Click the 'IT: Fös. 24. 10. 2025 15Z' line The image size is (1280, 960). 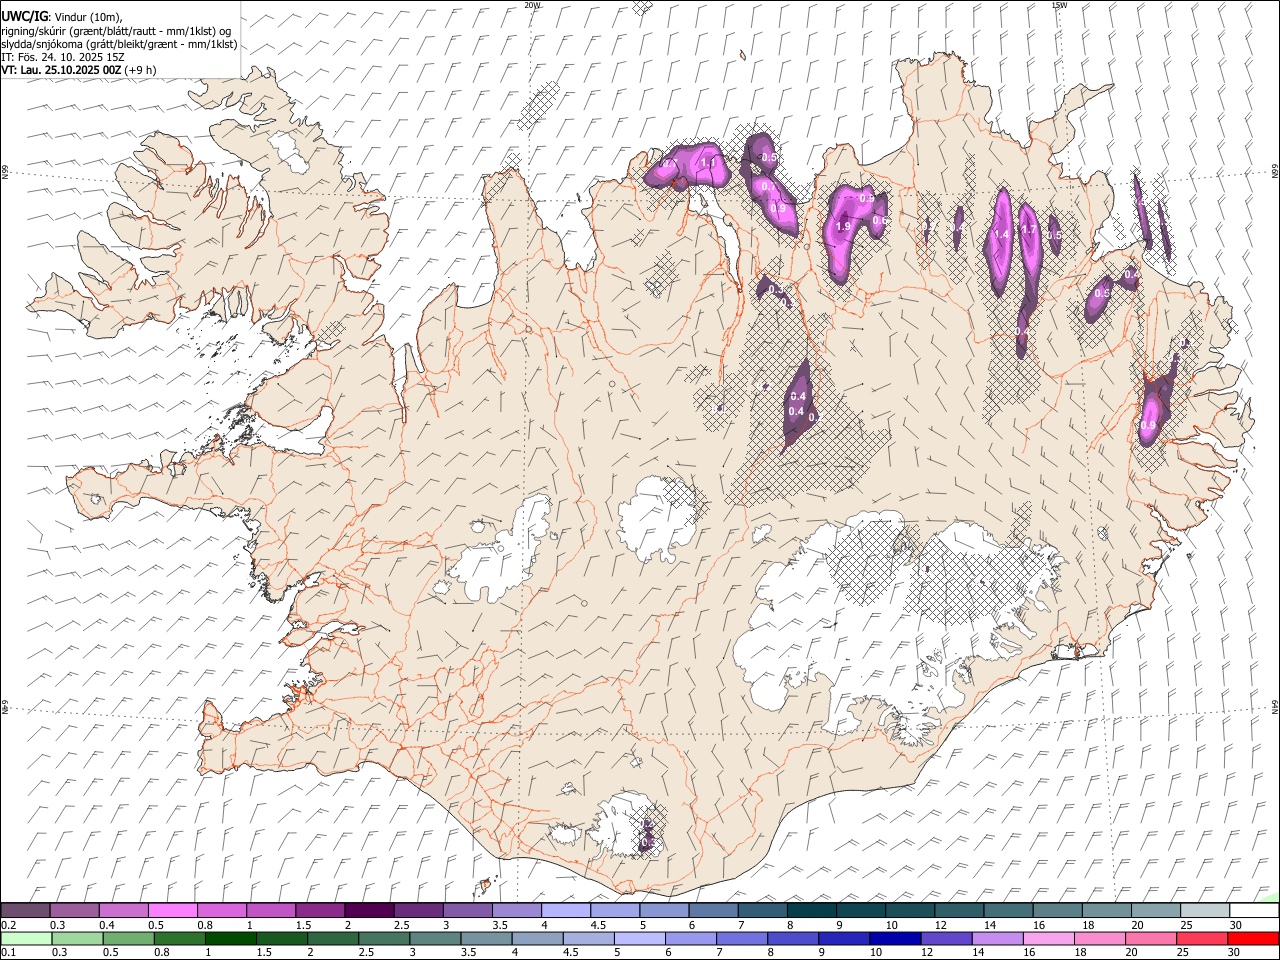pos(63,57)
